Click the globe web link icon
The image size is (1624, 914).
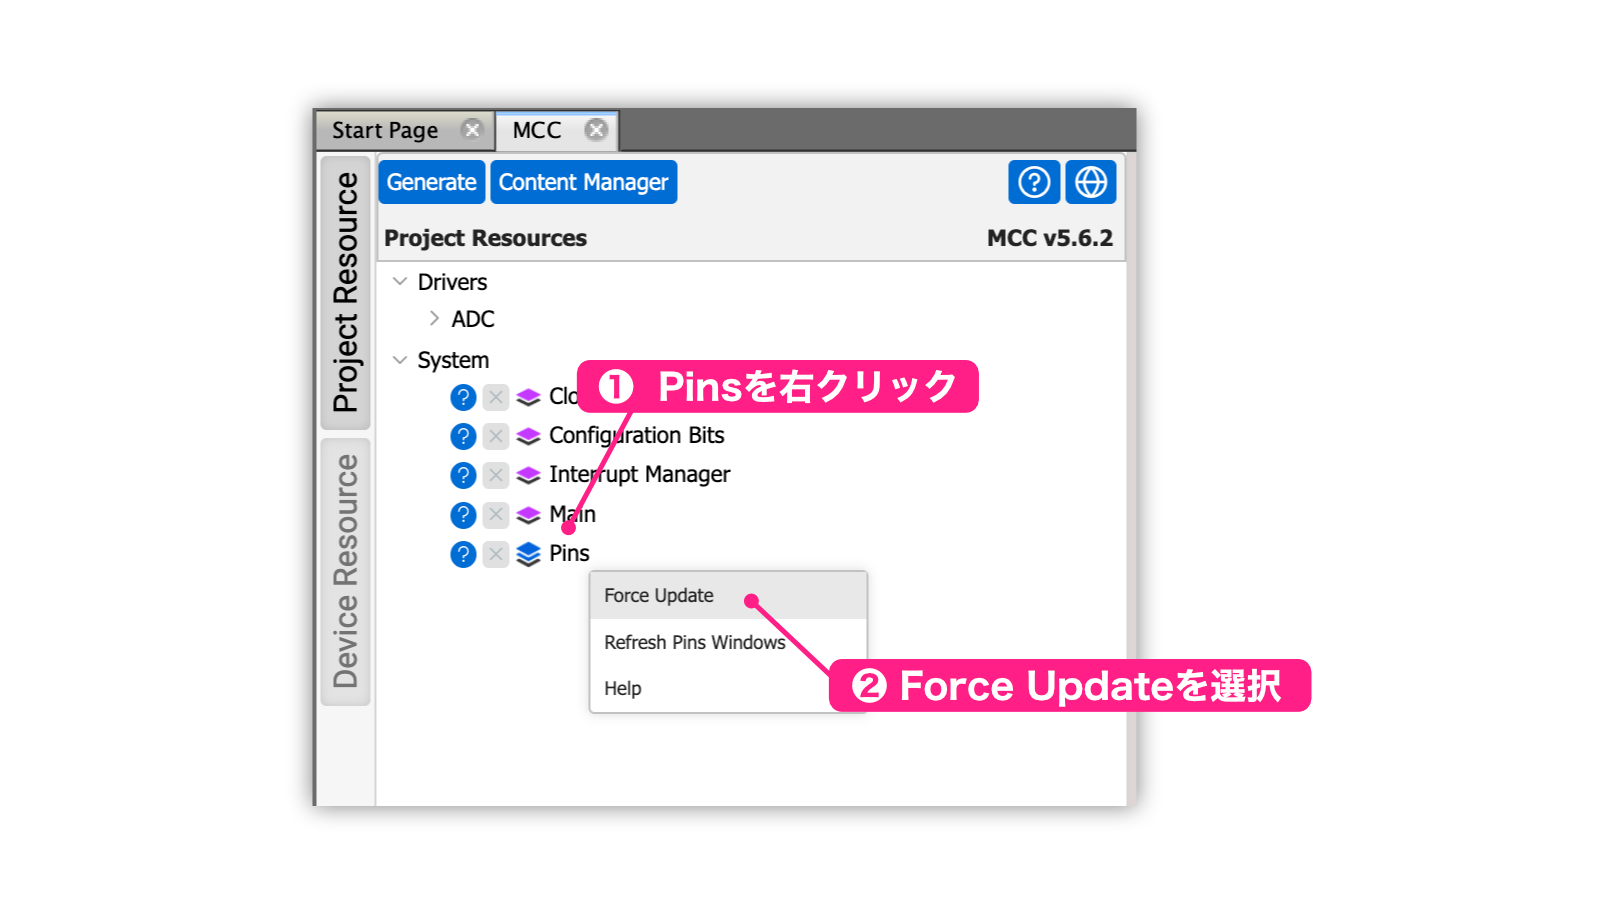[1091, 182]
